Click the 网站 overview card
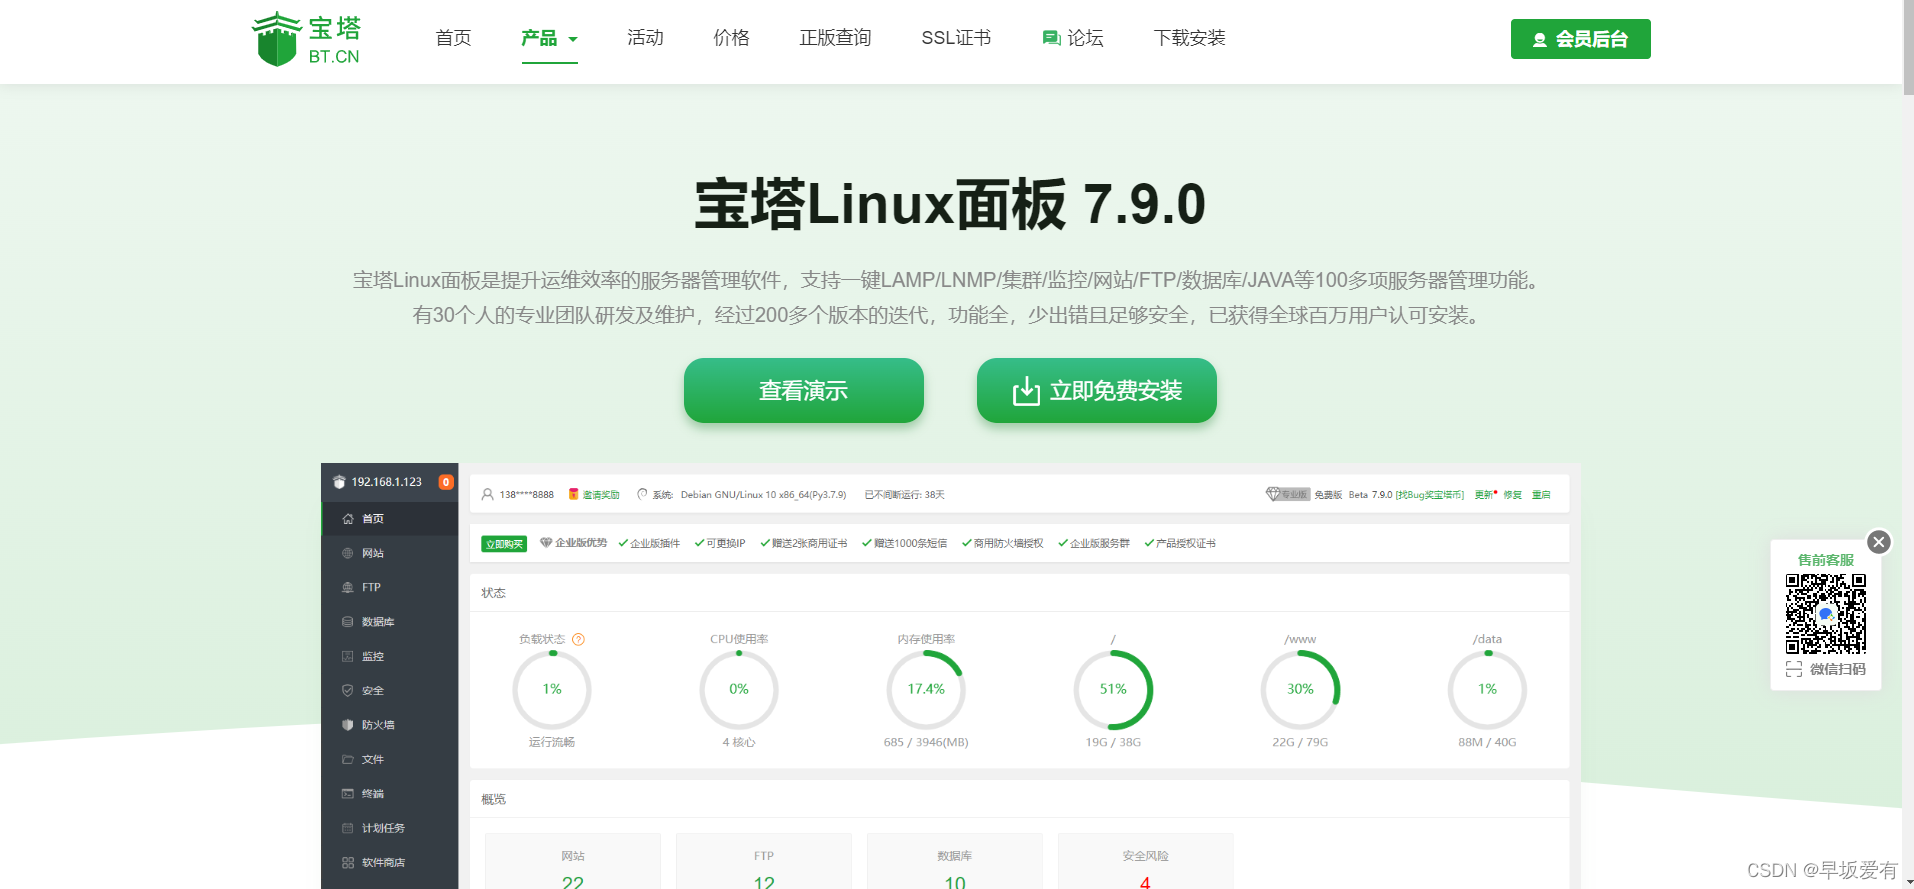The width and height of the screenshot is (1914, 889). [573, 861]
